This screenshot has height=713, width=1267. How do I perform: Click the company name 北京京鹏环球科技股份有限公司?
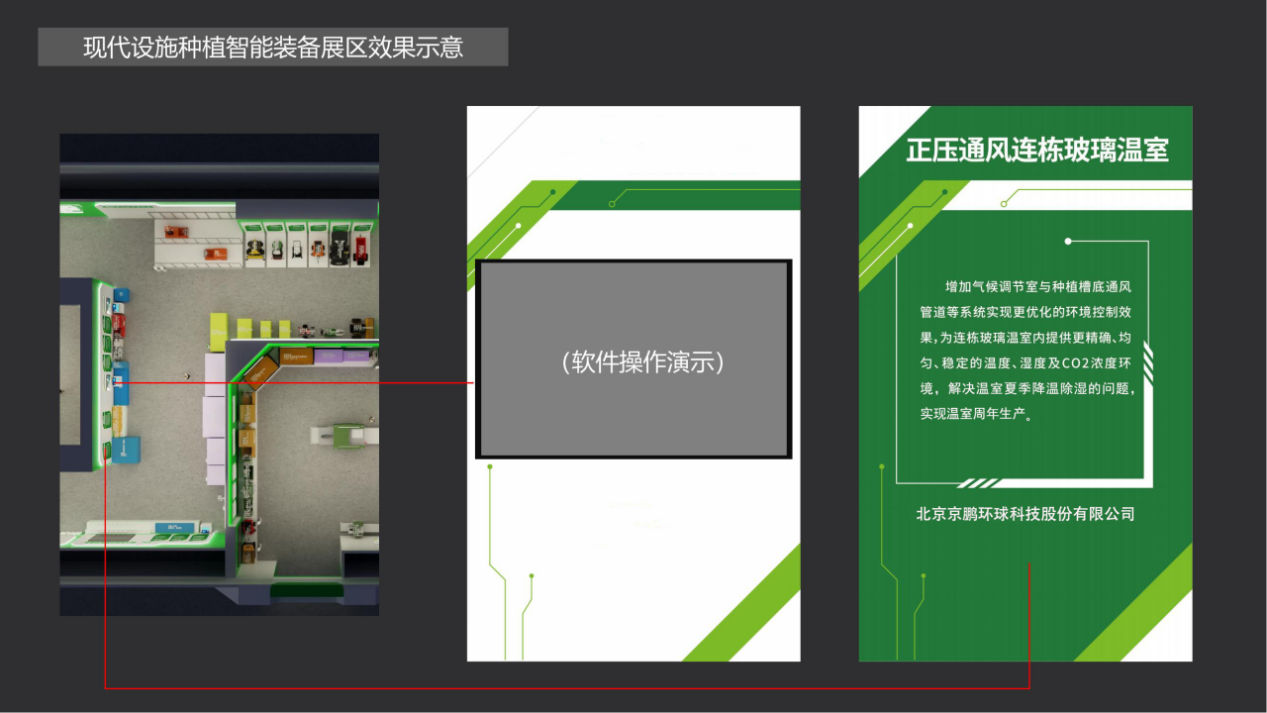[x=1025, y=514]
